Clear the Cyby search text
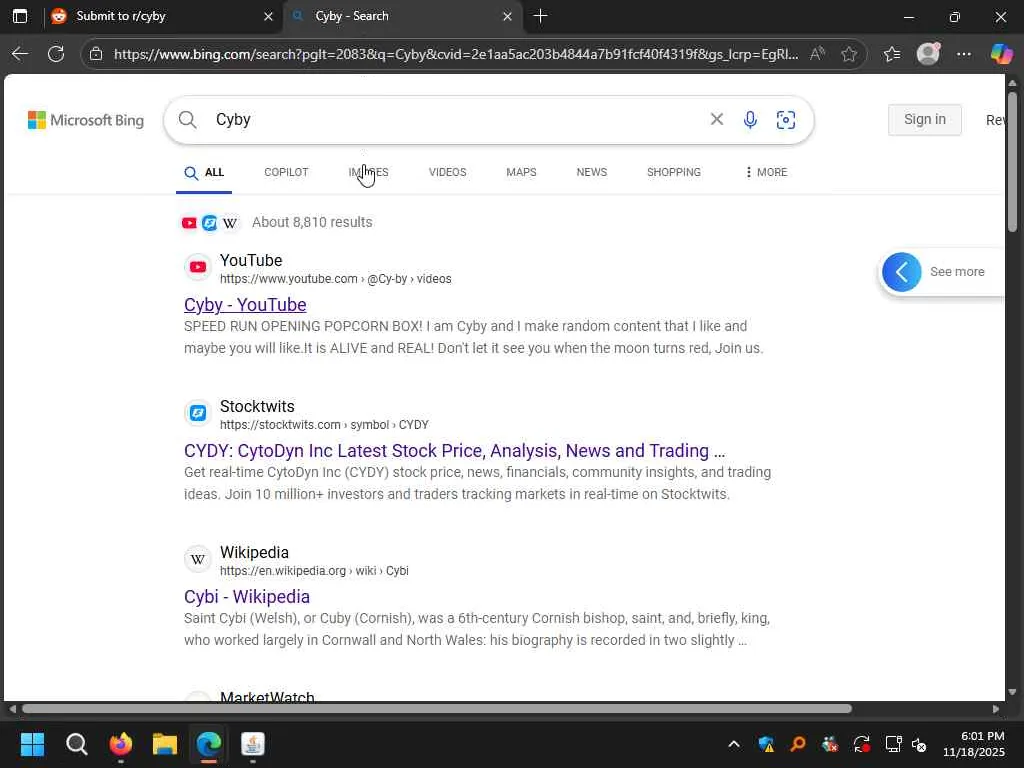This screenshot has width=1024, height=768. coord(716,119)
